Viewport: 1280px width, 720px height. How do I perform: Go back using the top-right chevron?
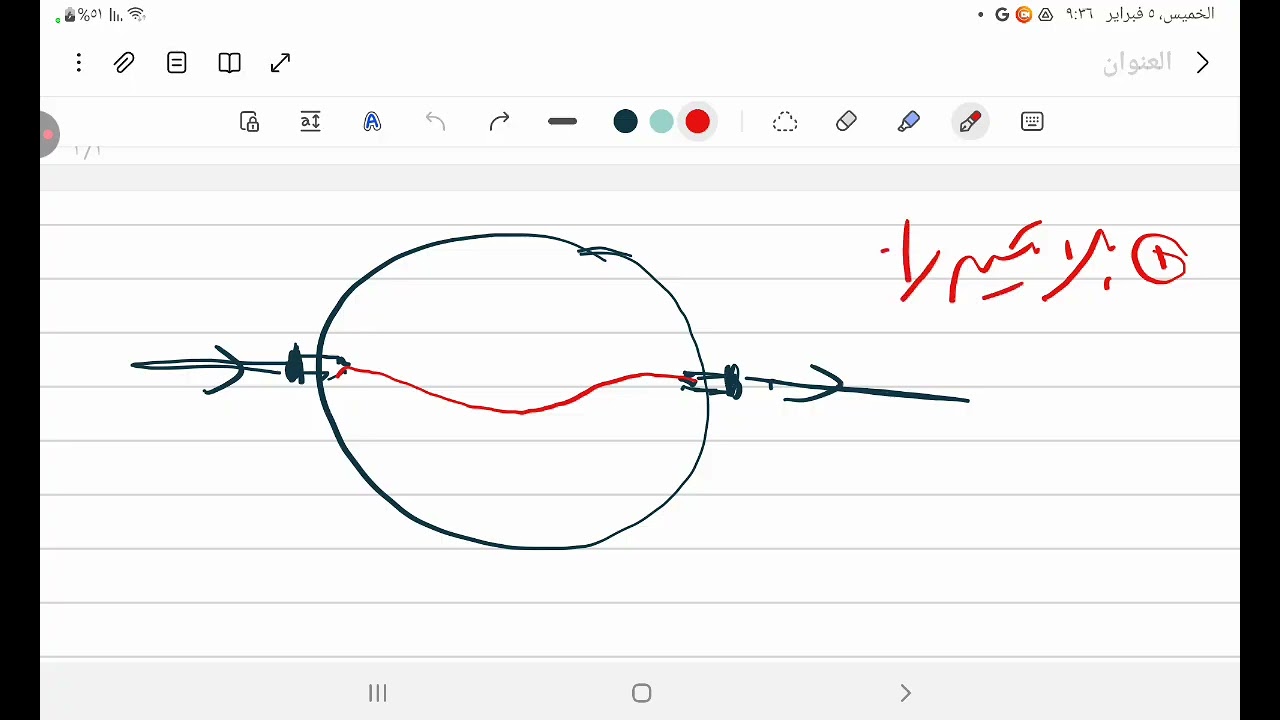[1203, 63]
